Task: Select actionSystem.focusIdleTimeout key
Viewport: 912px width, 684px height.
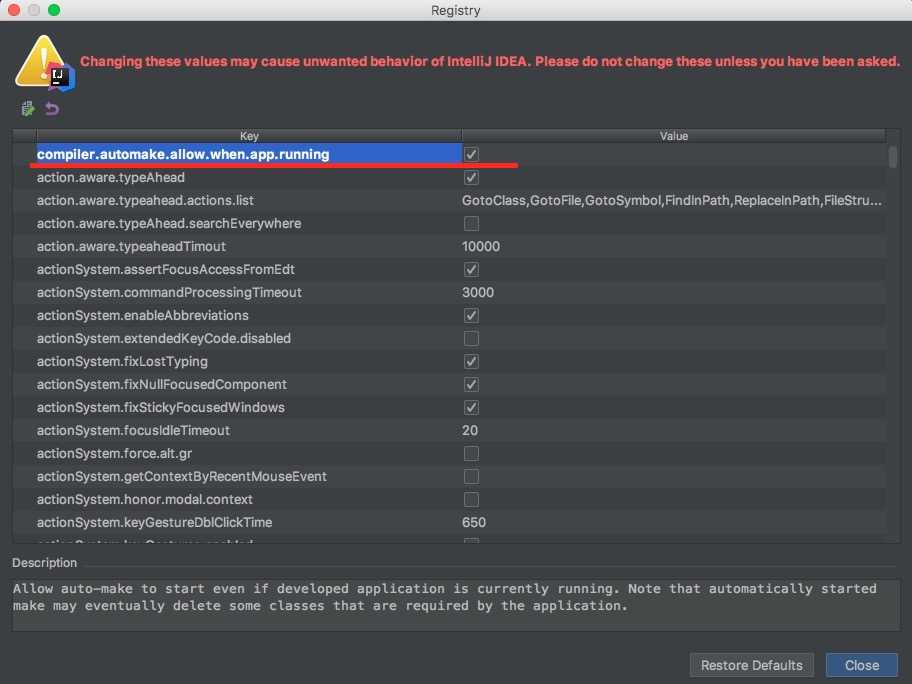Action: (x=133, y=430)
